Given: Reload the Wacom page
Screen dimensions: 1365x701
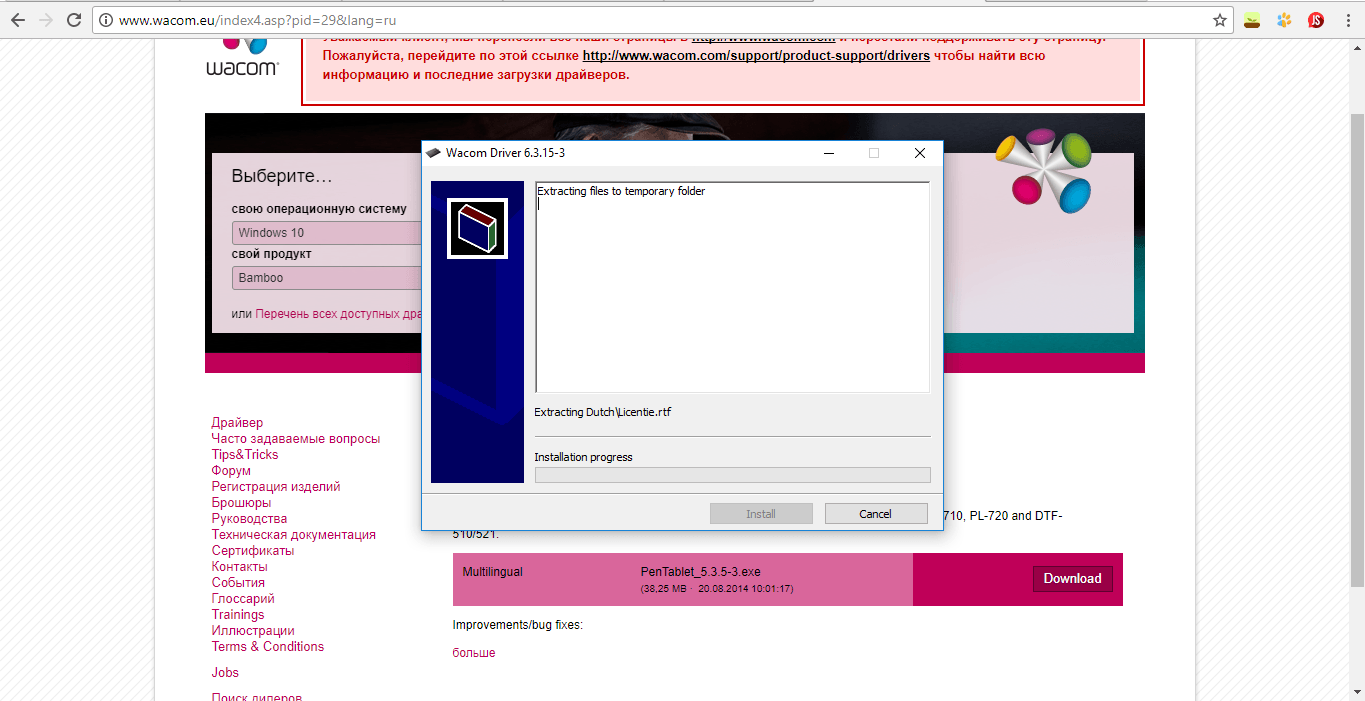Looking at the screenshot, I should 74,19.
